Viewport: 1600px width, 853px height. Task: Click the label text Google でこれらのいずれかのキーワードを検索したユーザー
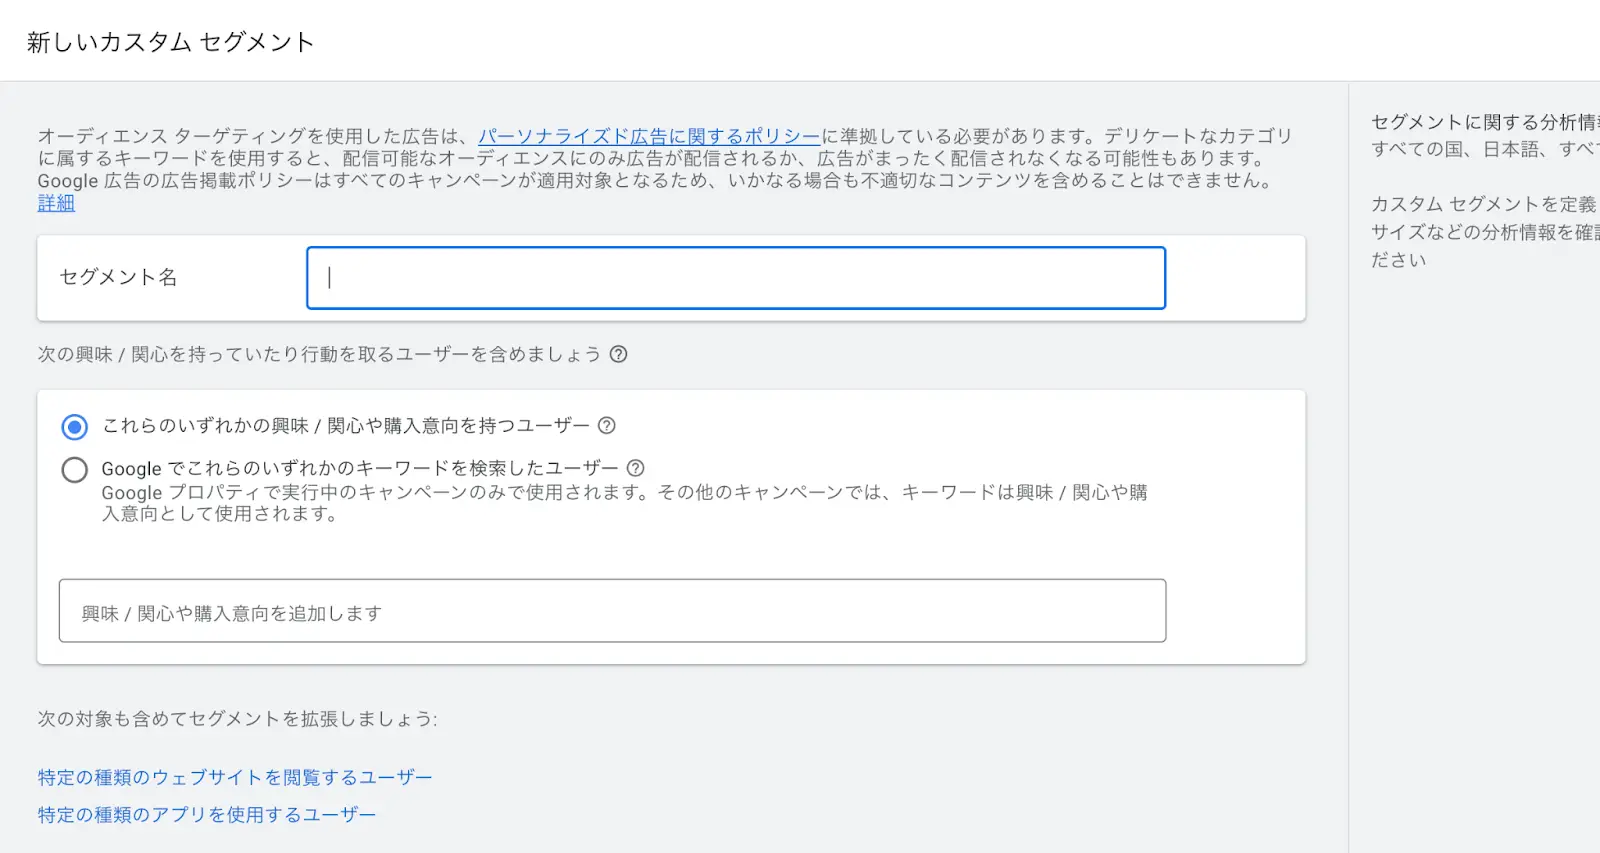coord(360,469)
